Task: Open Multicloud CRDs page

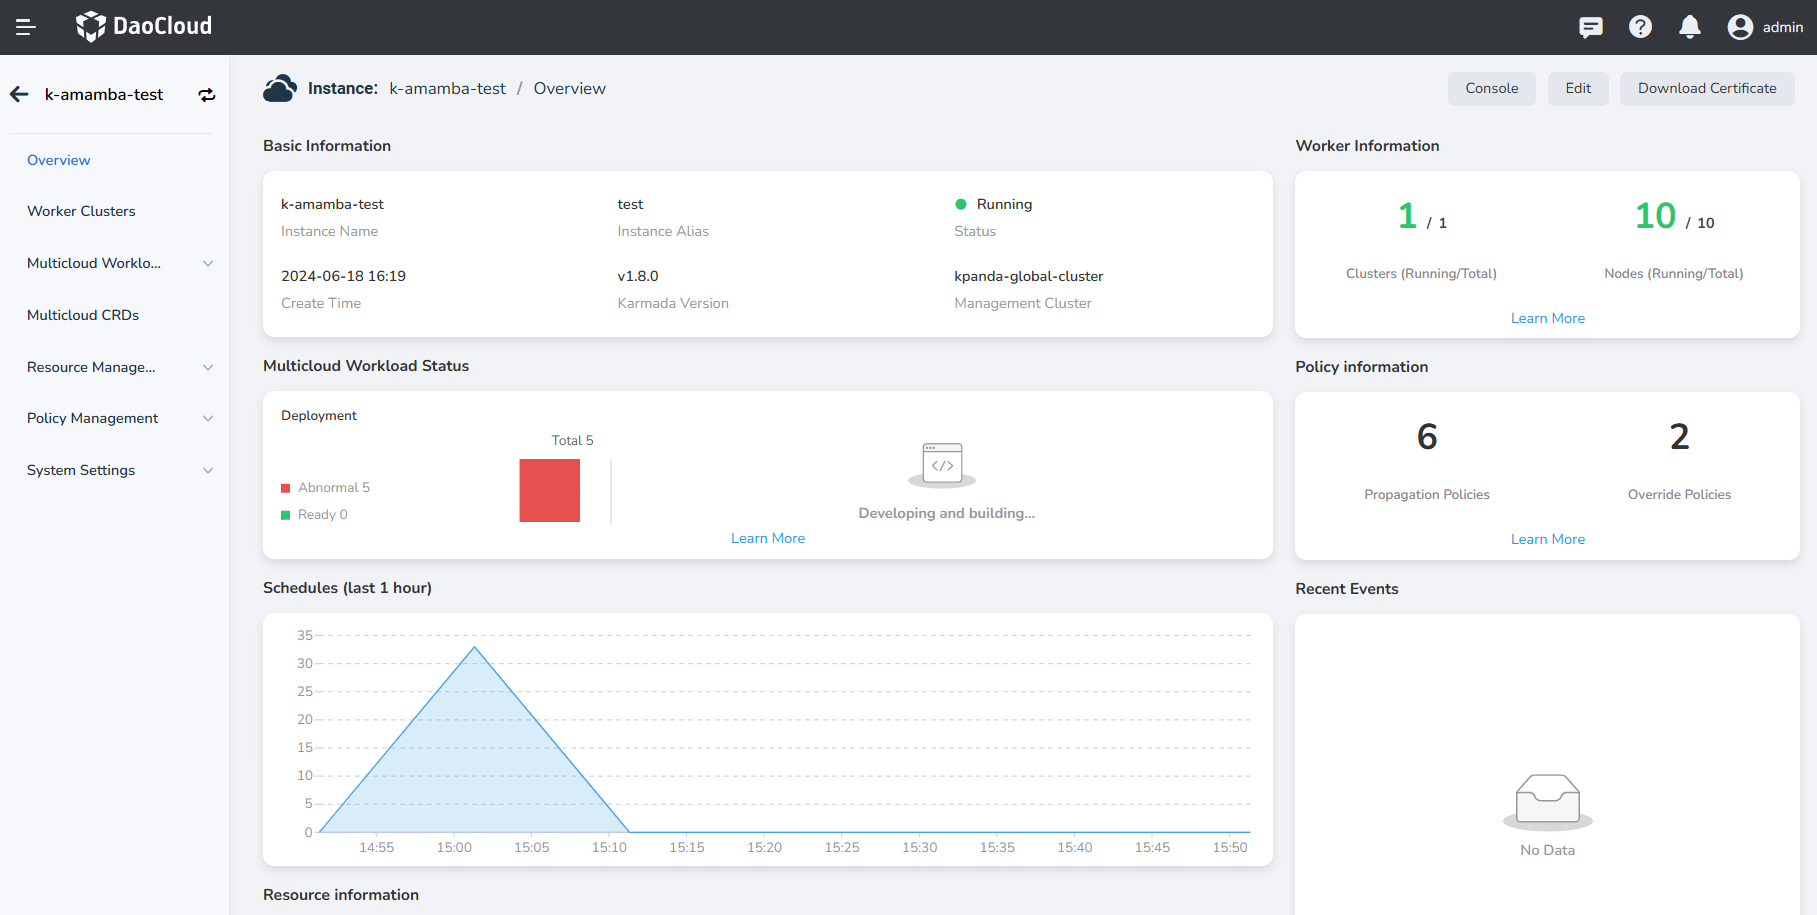Action: tap(83, 315)
